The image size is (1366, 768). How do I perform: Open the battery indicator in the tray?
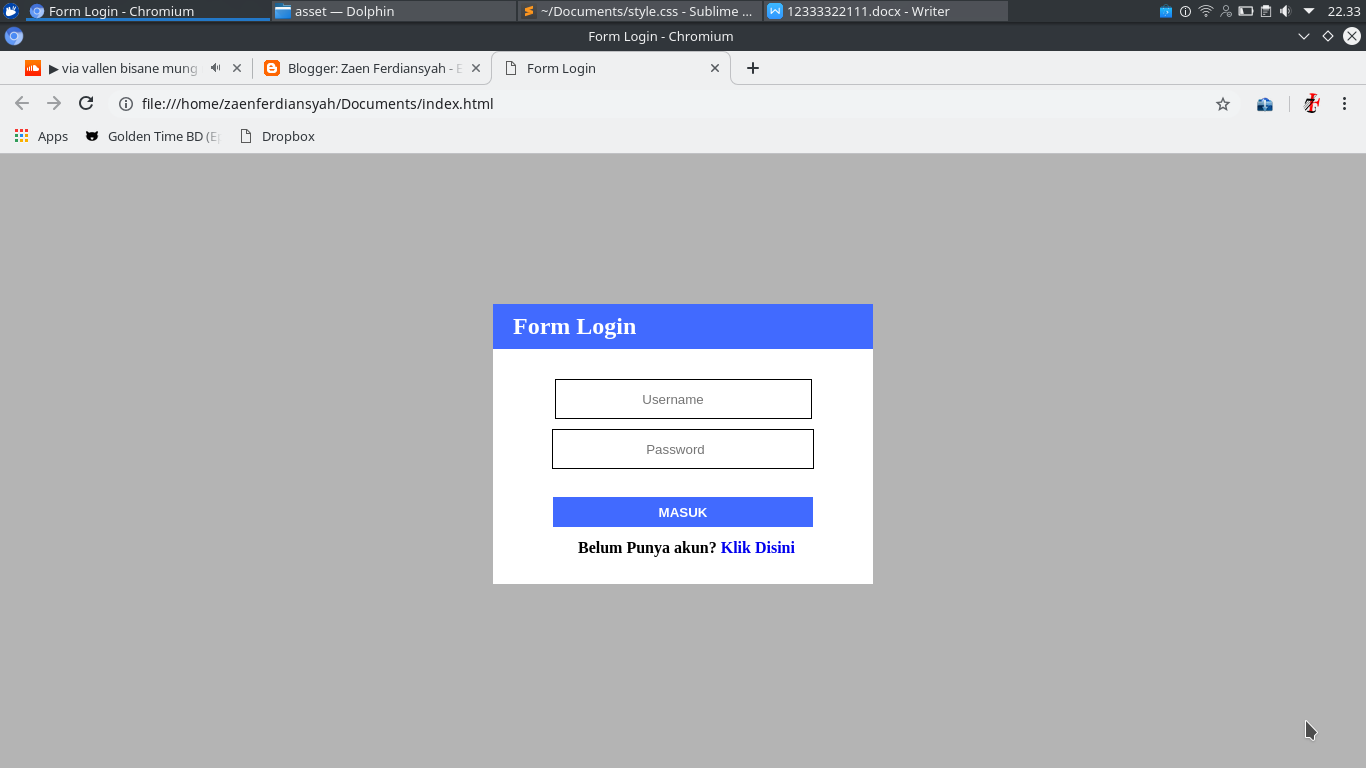[x=1246, y=11]
